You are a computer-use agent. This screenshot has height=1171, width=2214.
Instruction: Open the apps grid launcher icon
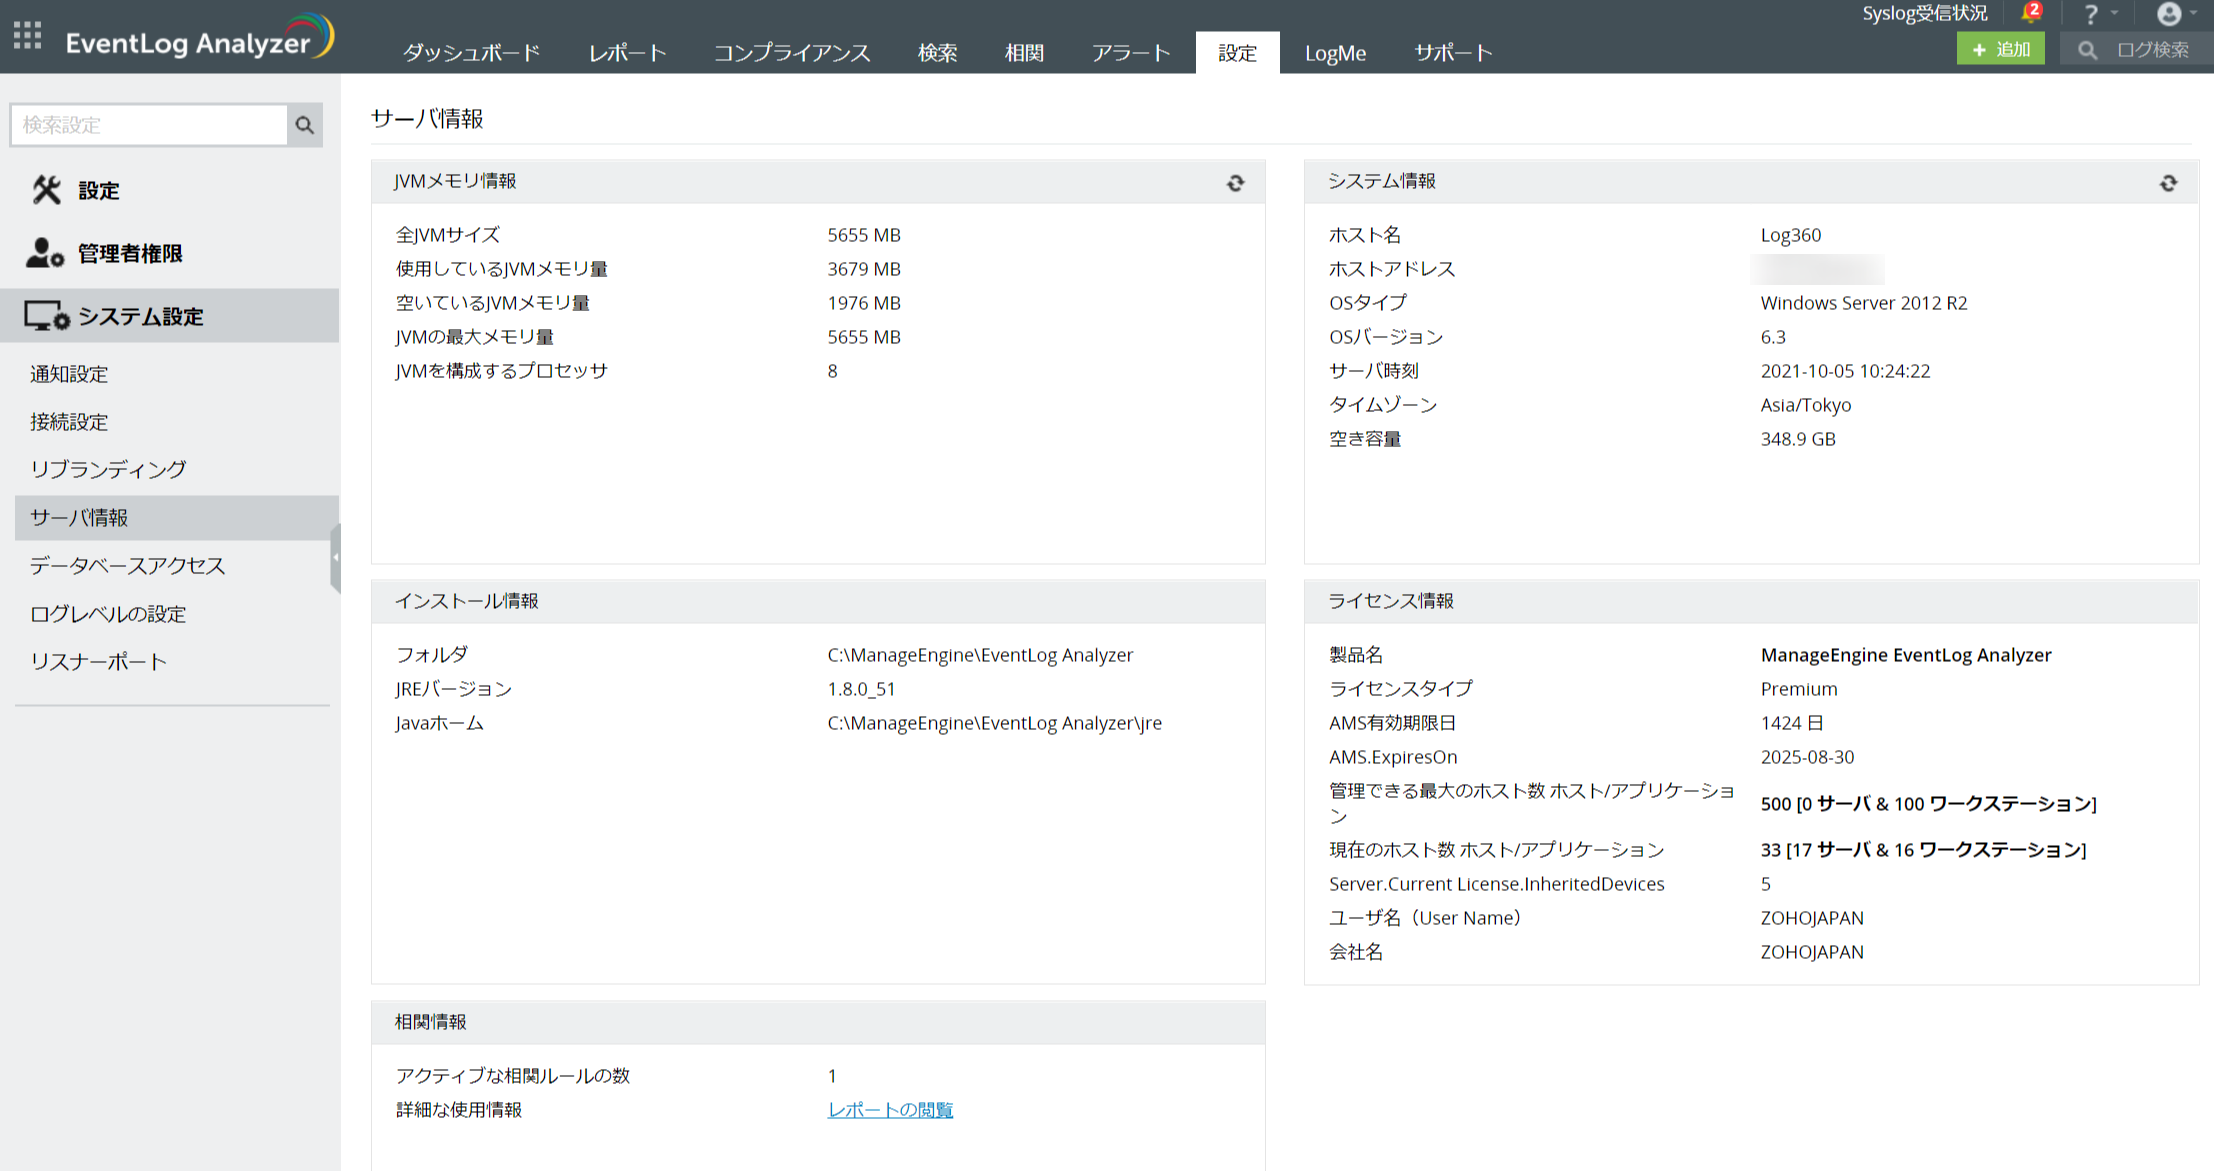click(x=28, y=36)
